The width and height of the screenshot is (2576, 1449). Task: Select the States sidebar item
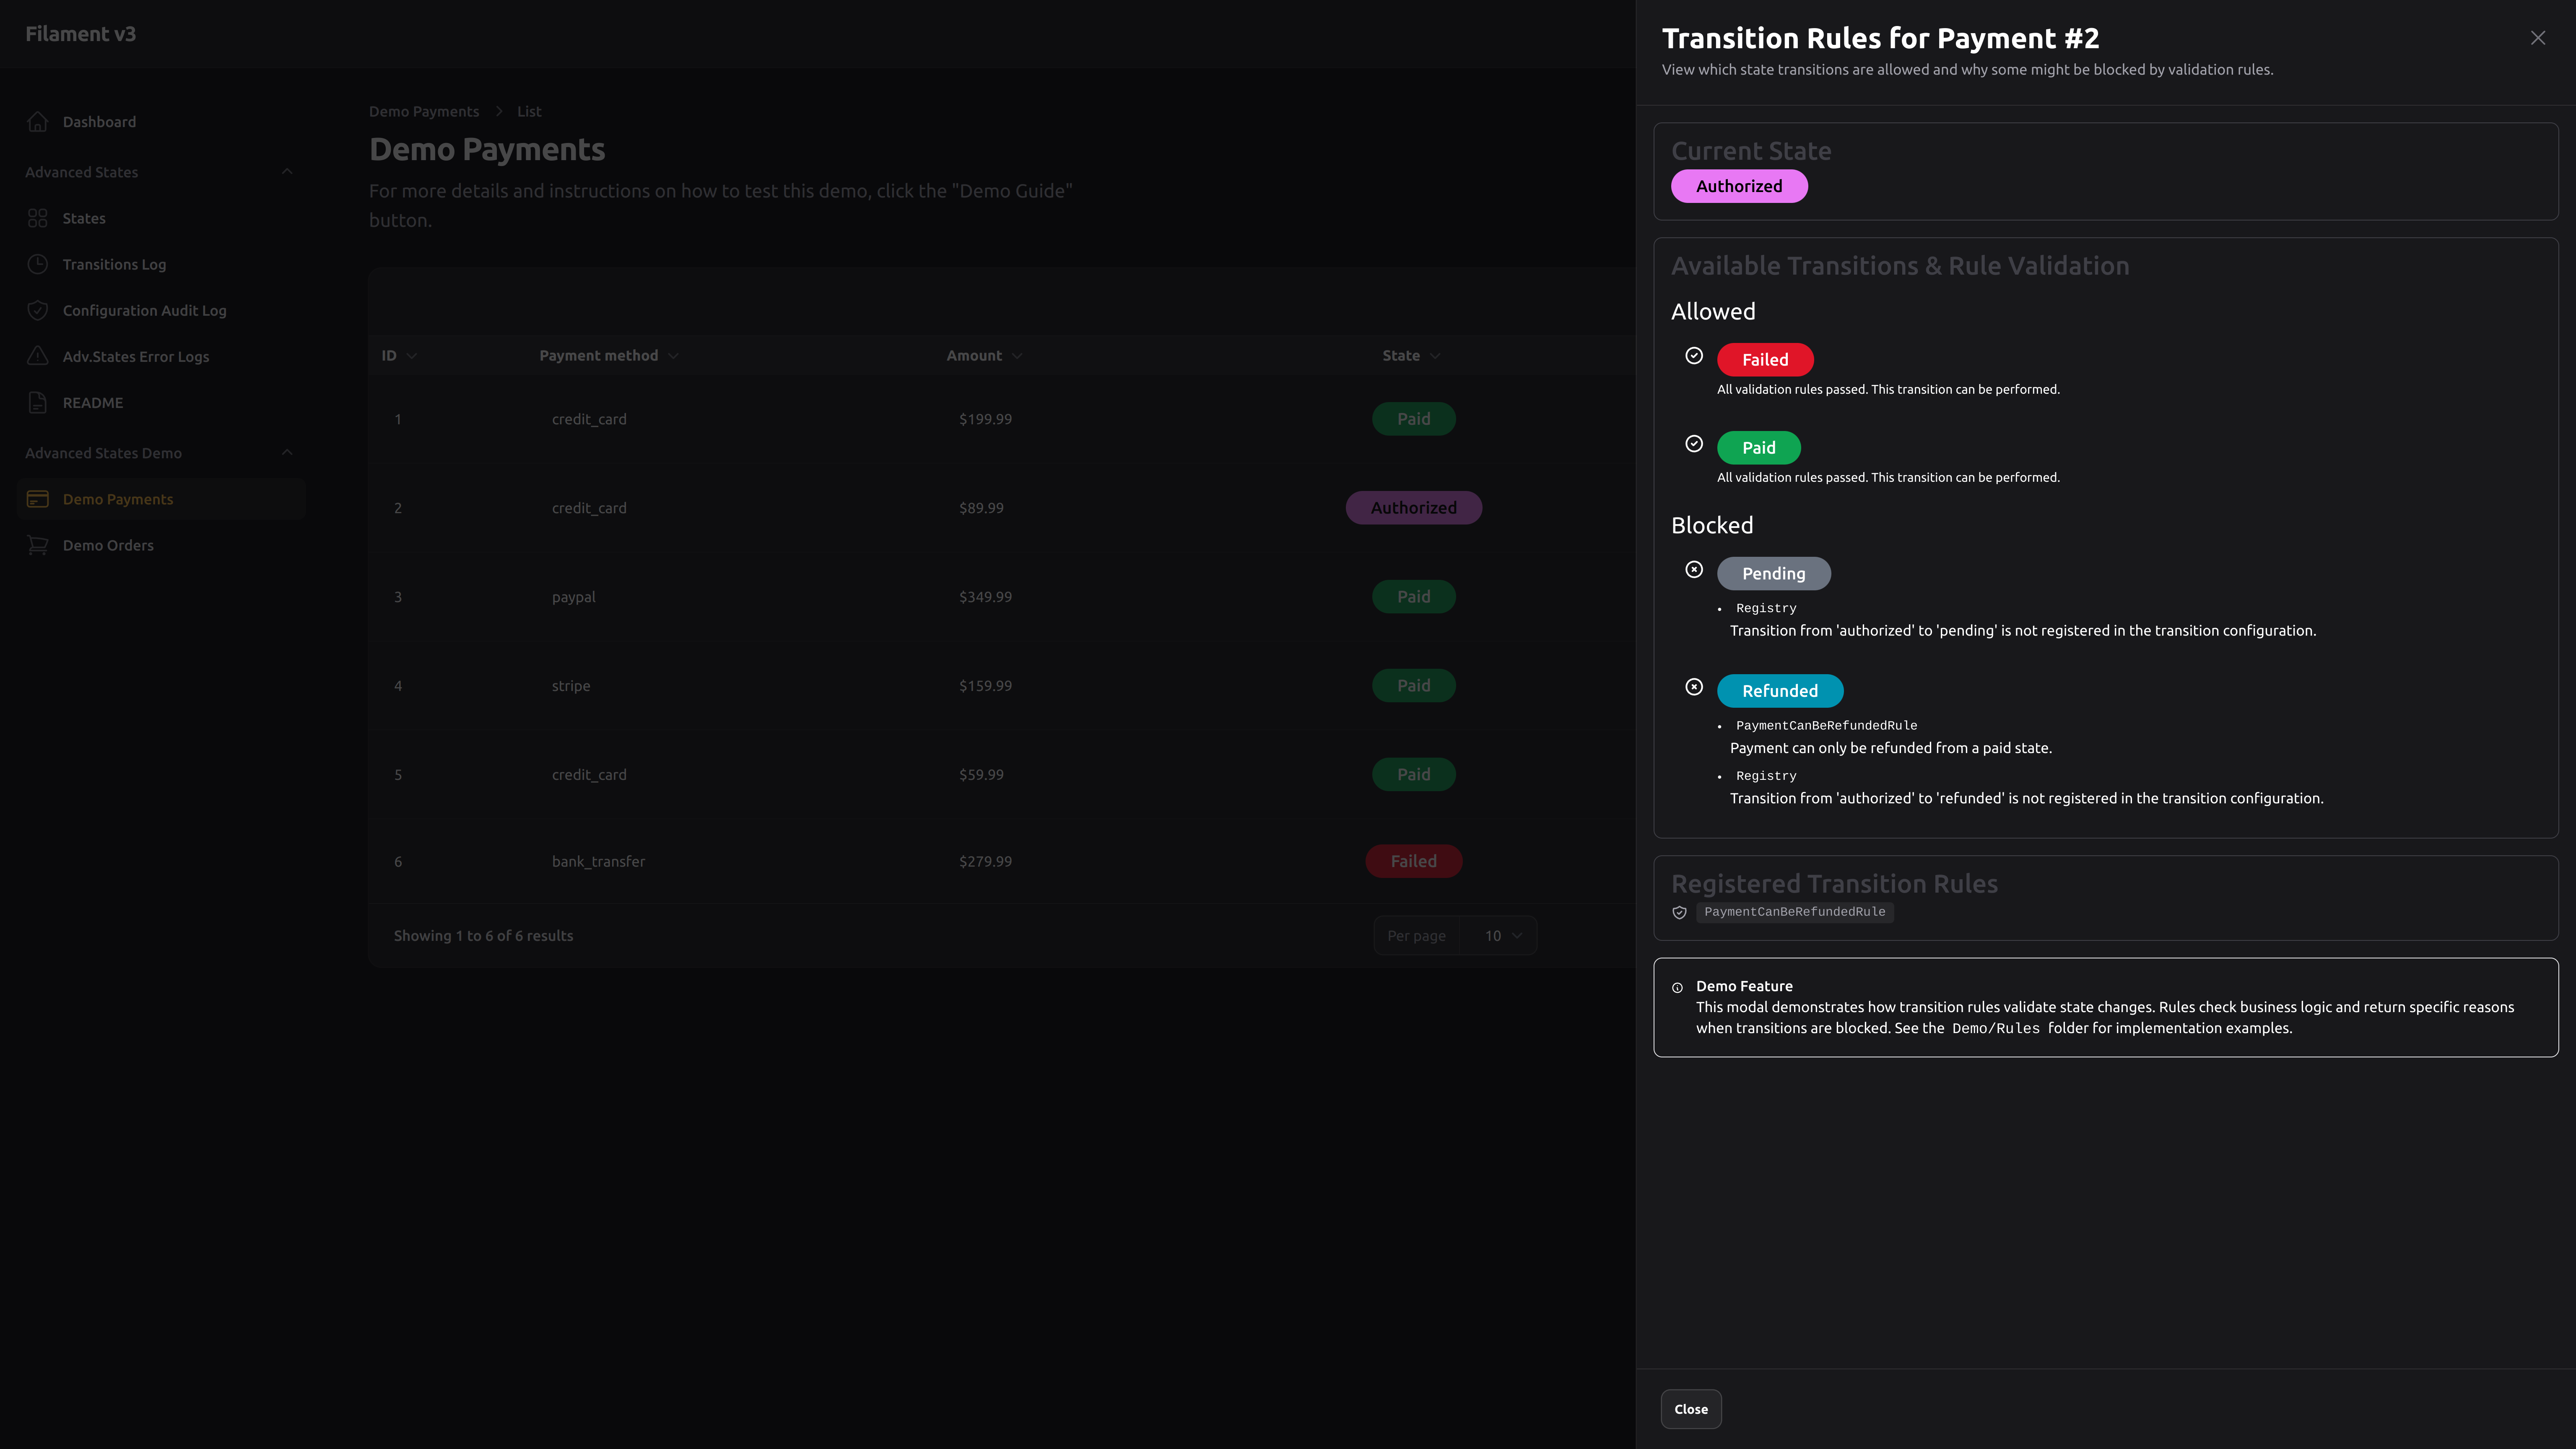tap(84, 218)
